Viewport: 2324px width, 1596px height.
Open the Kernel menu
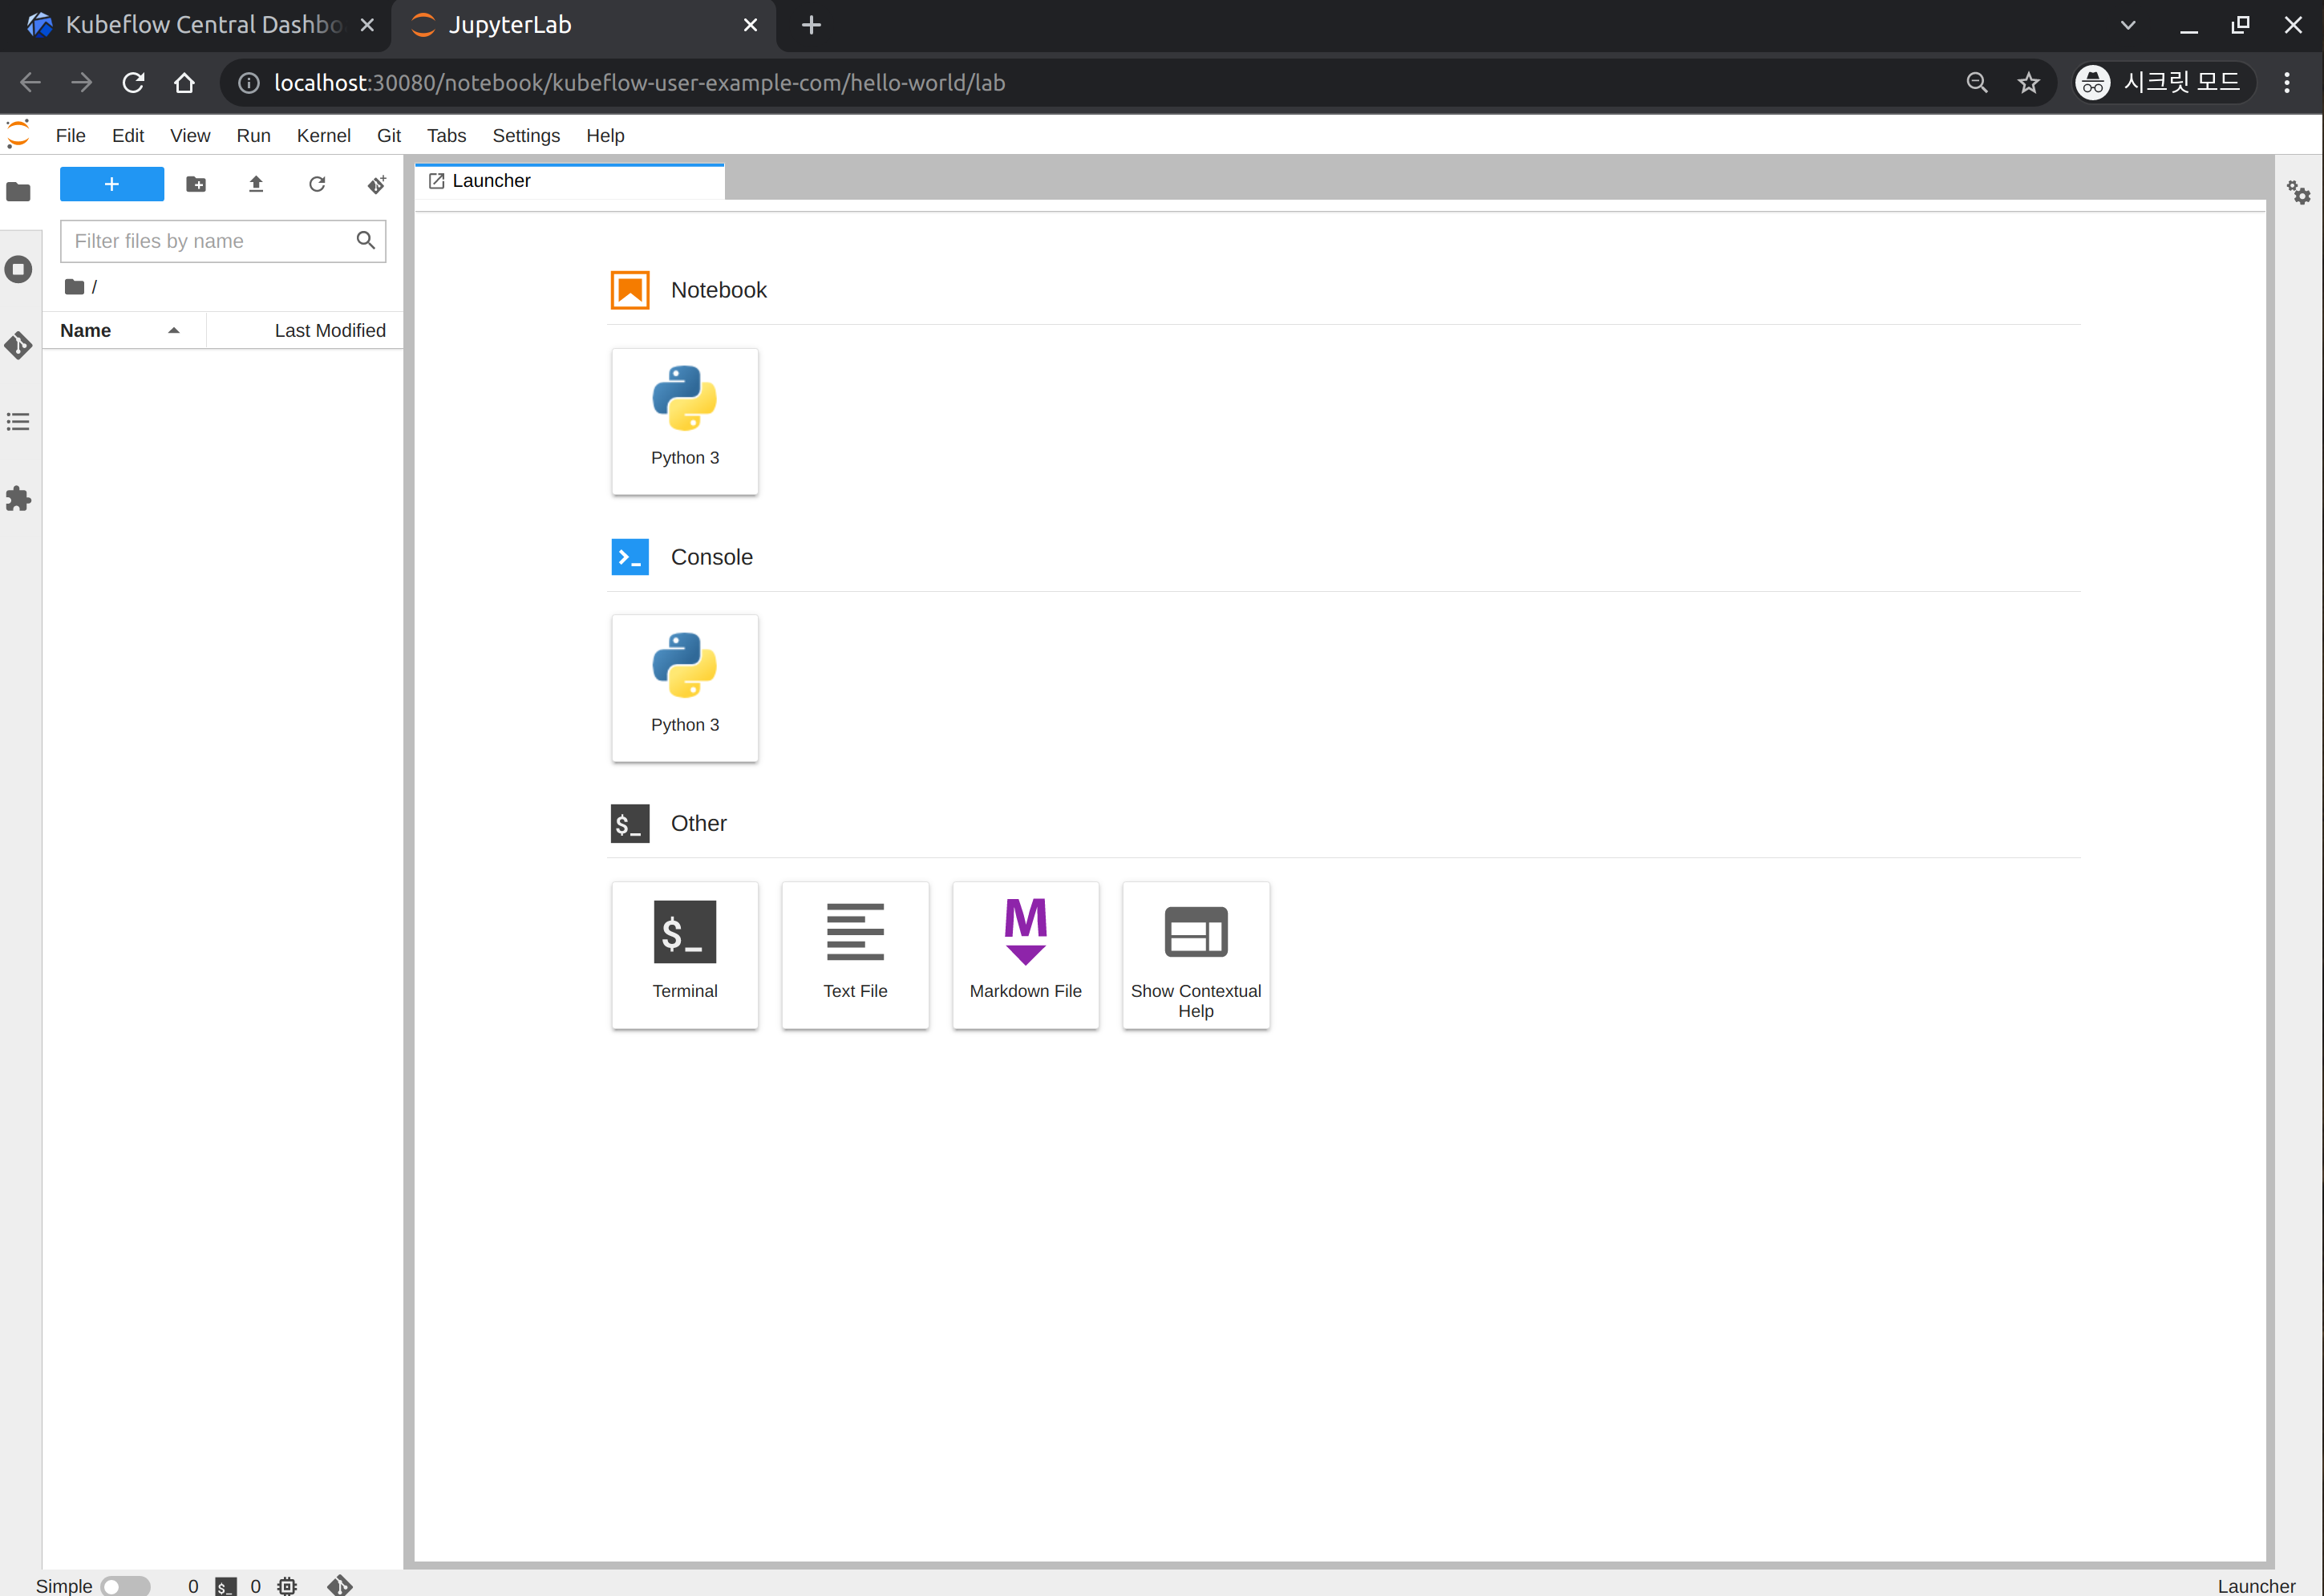(x=323, y=135)
